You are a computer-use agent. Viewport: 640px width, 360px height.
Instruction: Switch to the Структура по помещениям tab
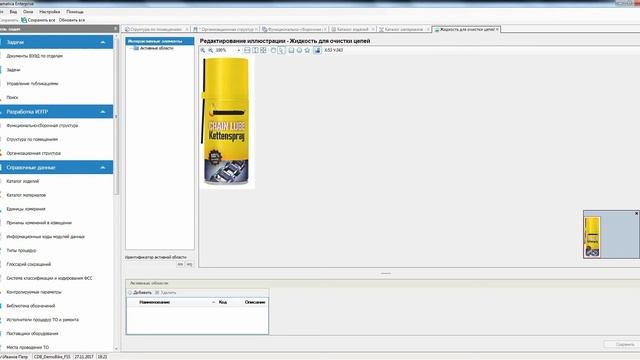[156, 29]
